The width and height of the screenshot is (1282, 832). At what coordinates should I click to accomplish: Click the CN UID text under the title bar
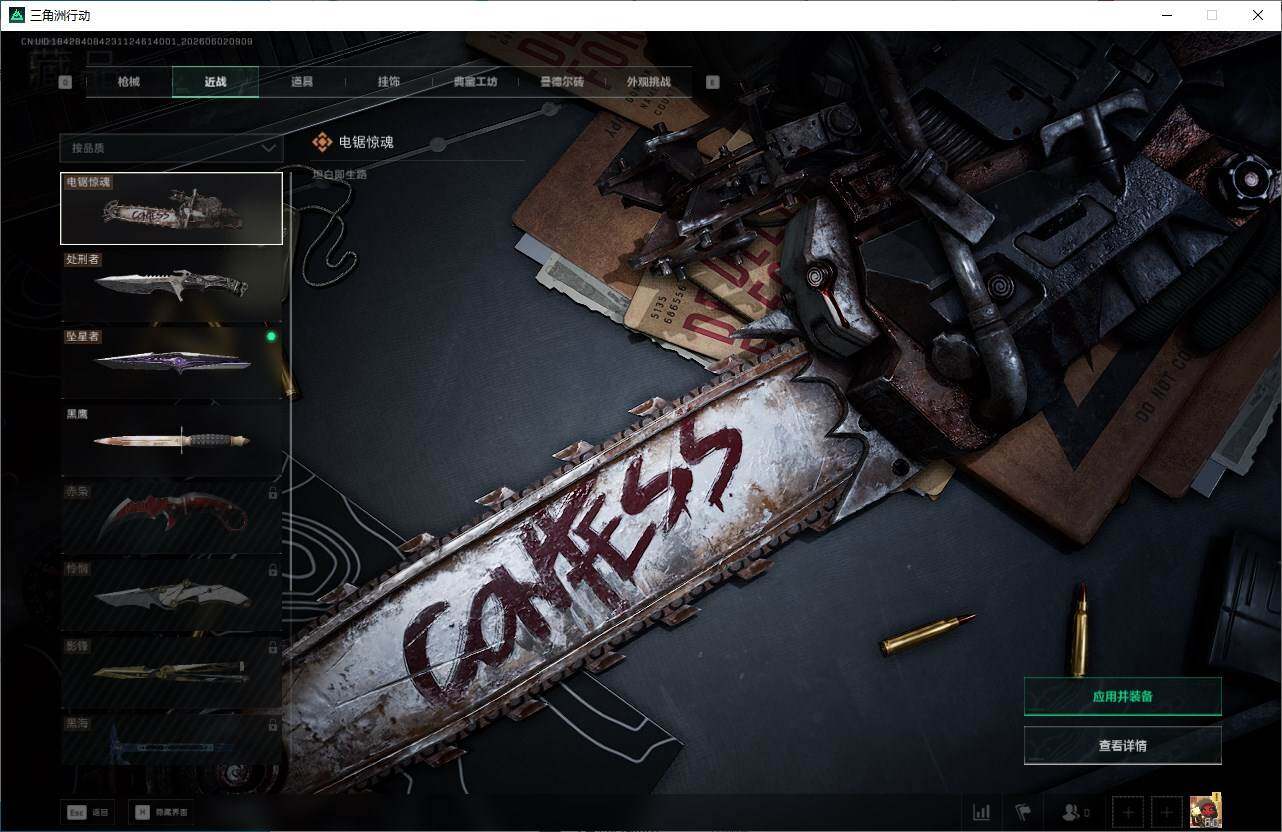click(x=137, y=41)
